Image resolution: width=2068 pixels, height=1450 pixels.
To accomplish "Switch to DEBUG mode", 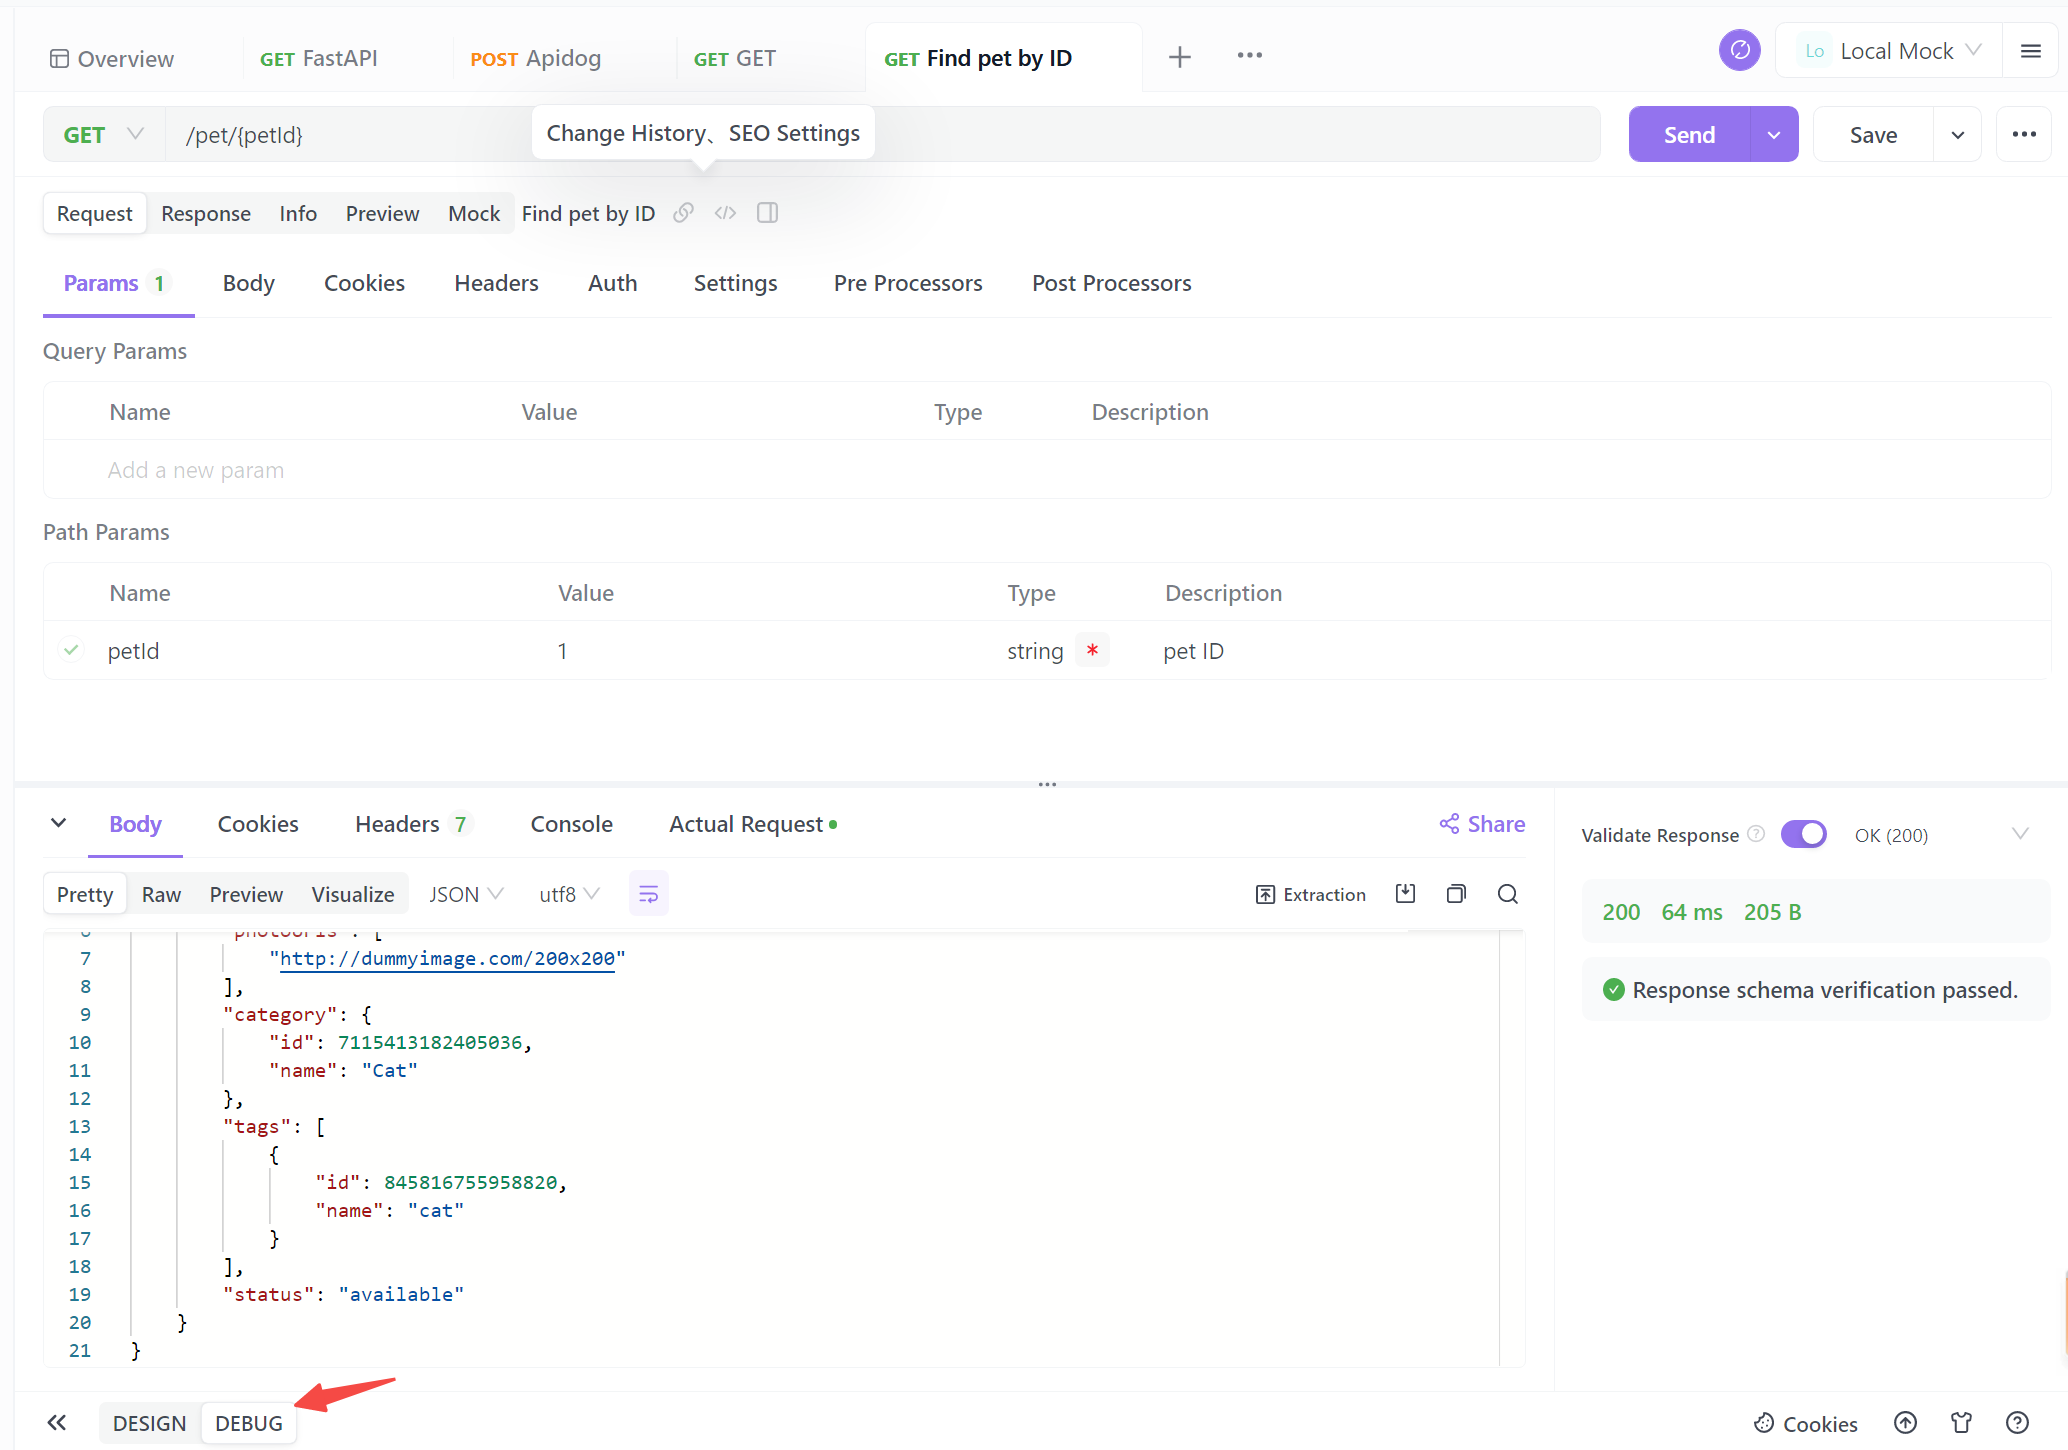I will click(x=249, y=1423).
